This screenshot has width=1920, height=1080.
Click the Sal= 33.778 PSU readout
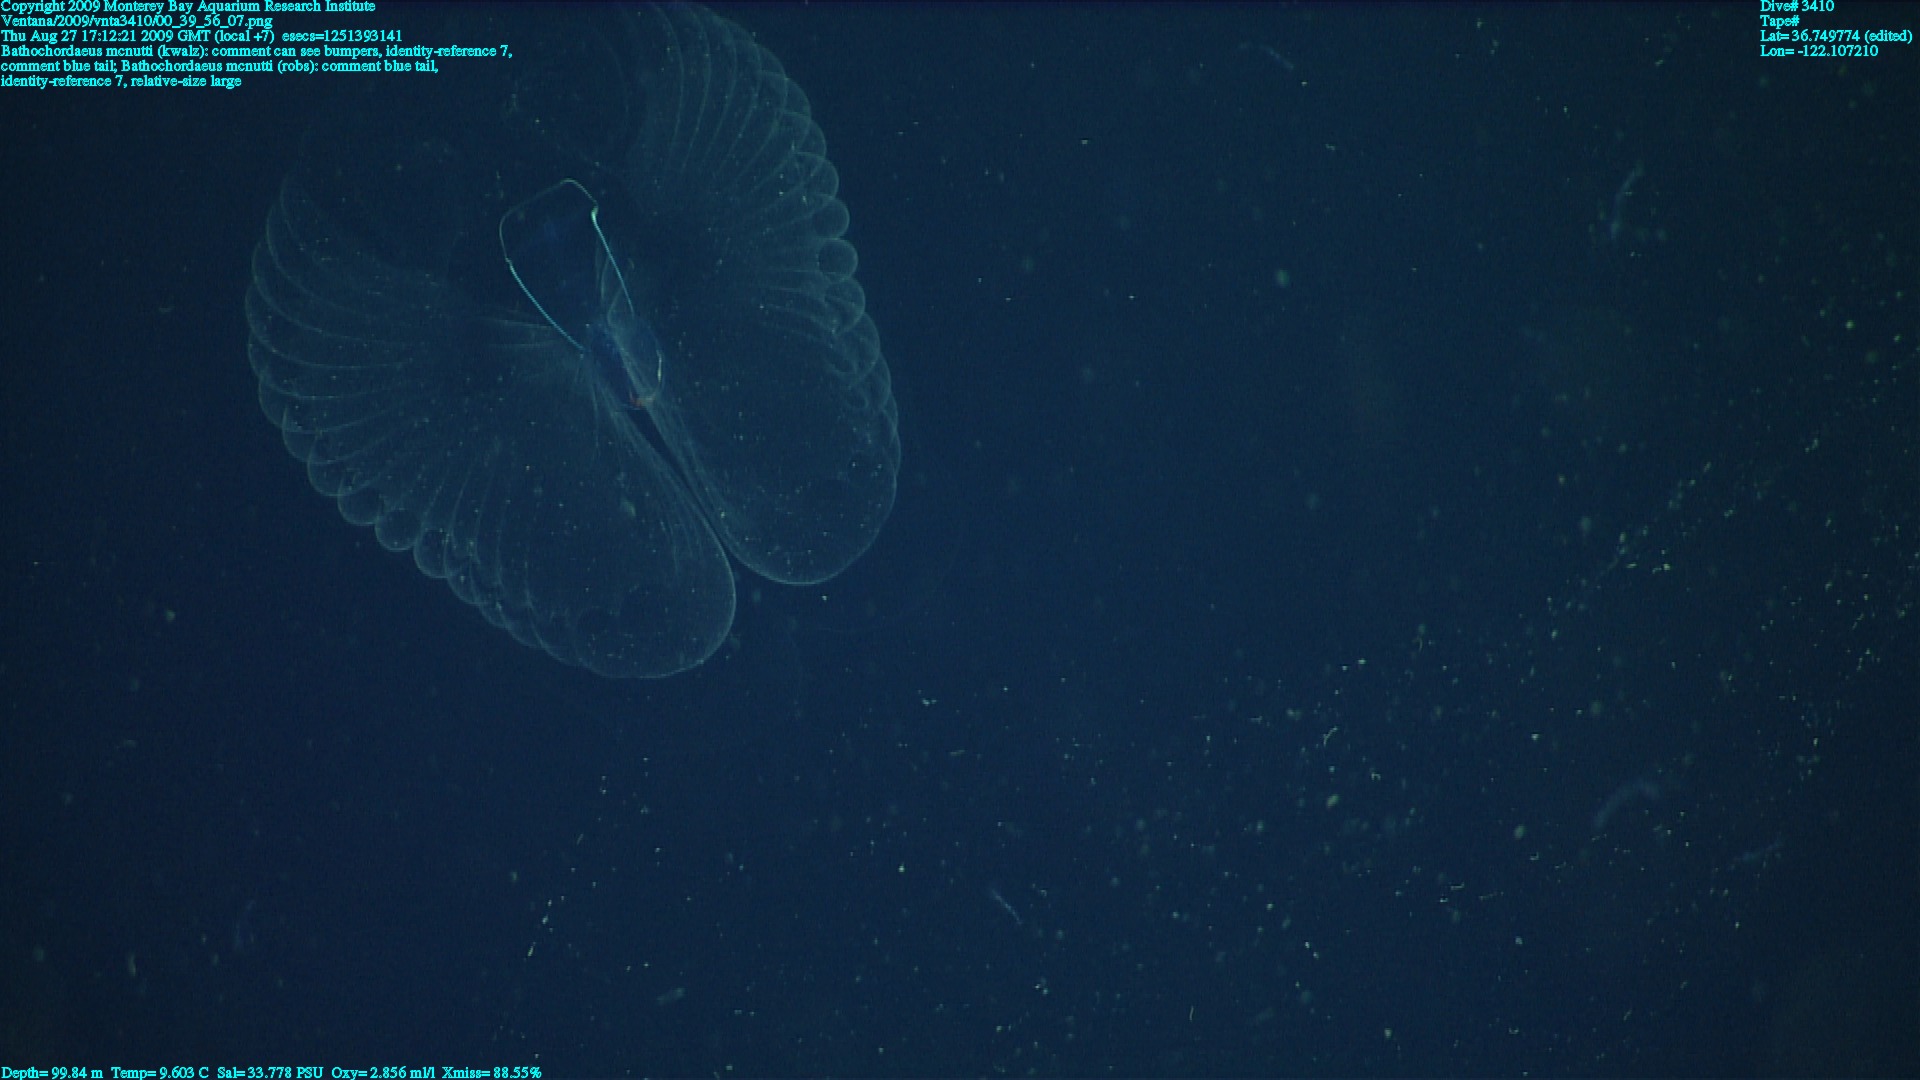pyautogui.click(x=270, y=1072)
